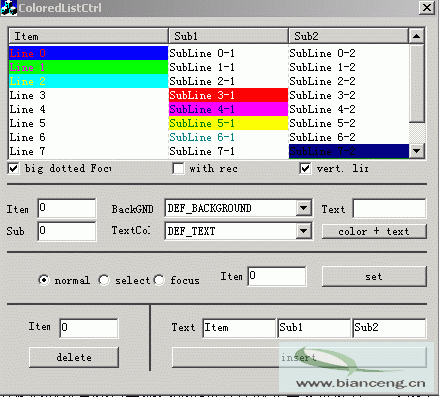
Task: Click the 'SubLine 0-1' cell
Action: [228, 53]
